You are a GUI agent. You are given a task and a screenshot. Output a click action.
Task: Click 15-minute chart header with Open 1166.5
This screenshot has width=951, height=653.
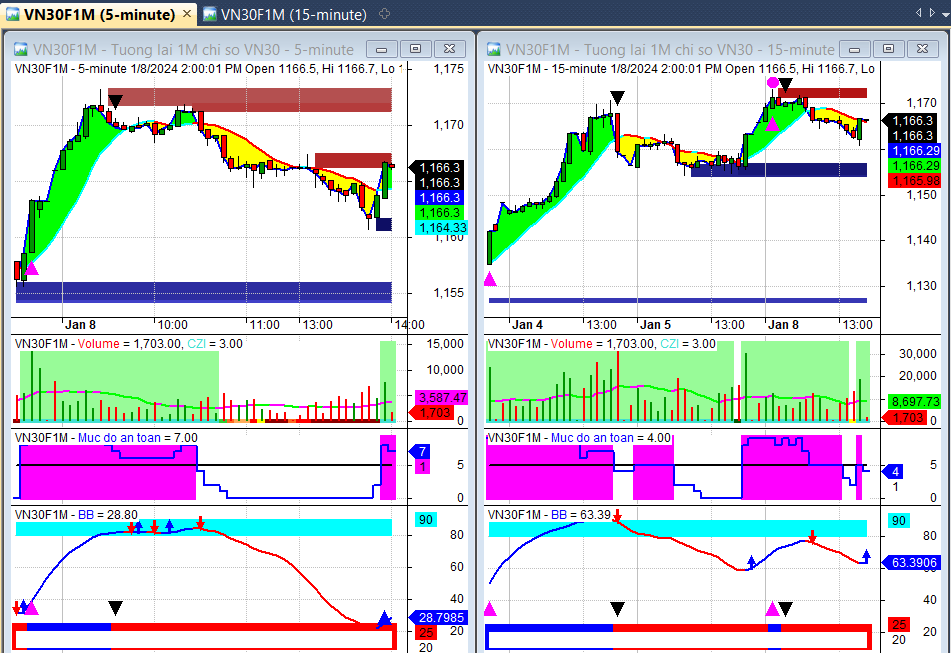click(x=681, y=69)
